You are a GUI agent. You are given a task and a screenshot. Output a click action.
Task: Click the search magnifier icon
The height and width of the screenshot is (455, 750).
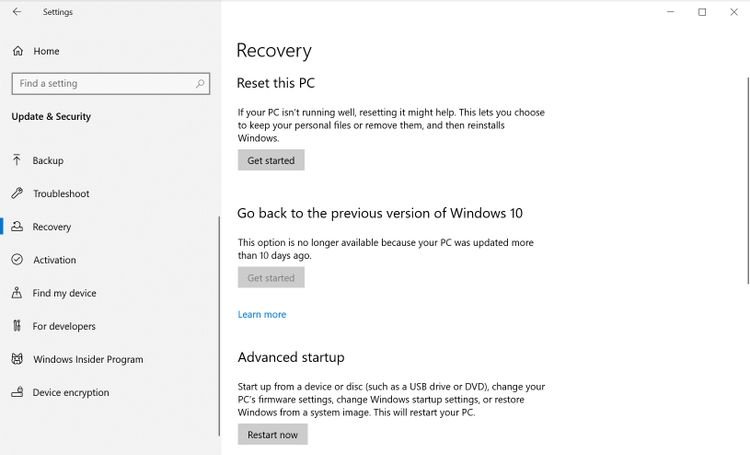point(200,84)
